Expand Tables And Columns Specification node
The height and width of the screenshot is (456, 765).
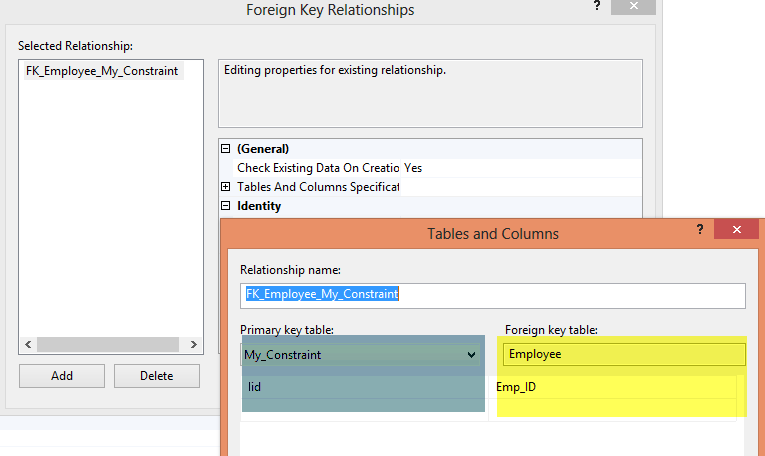click(226, 187)
